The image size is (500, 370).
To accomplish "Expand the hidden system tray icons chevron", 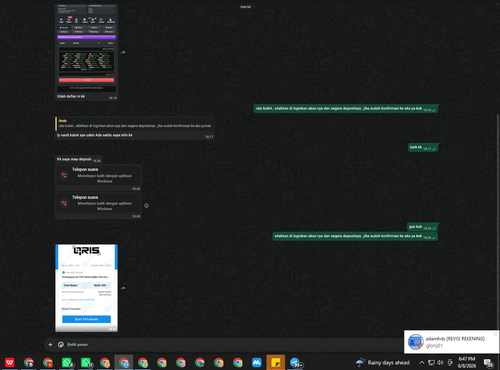I will click(422, 362).
